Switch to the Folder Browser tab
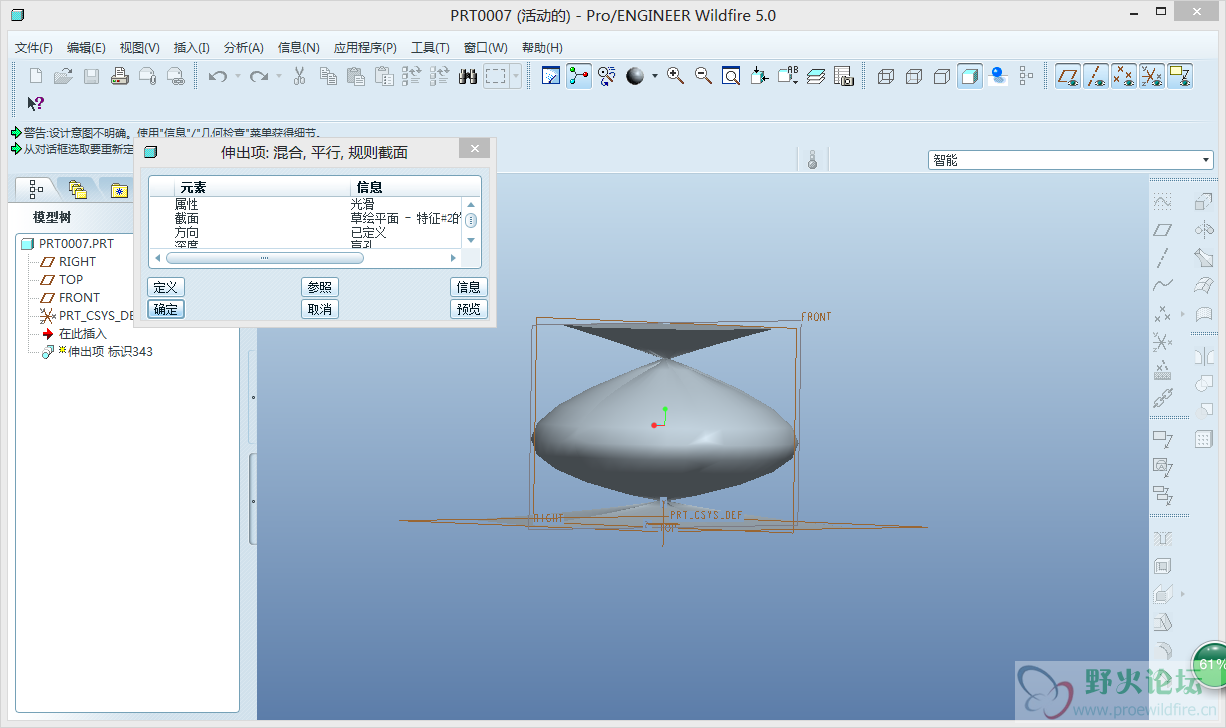The width and height of the screenshot is (1226, 728). 77,188
